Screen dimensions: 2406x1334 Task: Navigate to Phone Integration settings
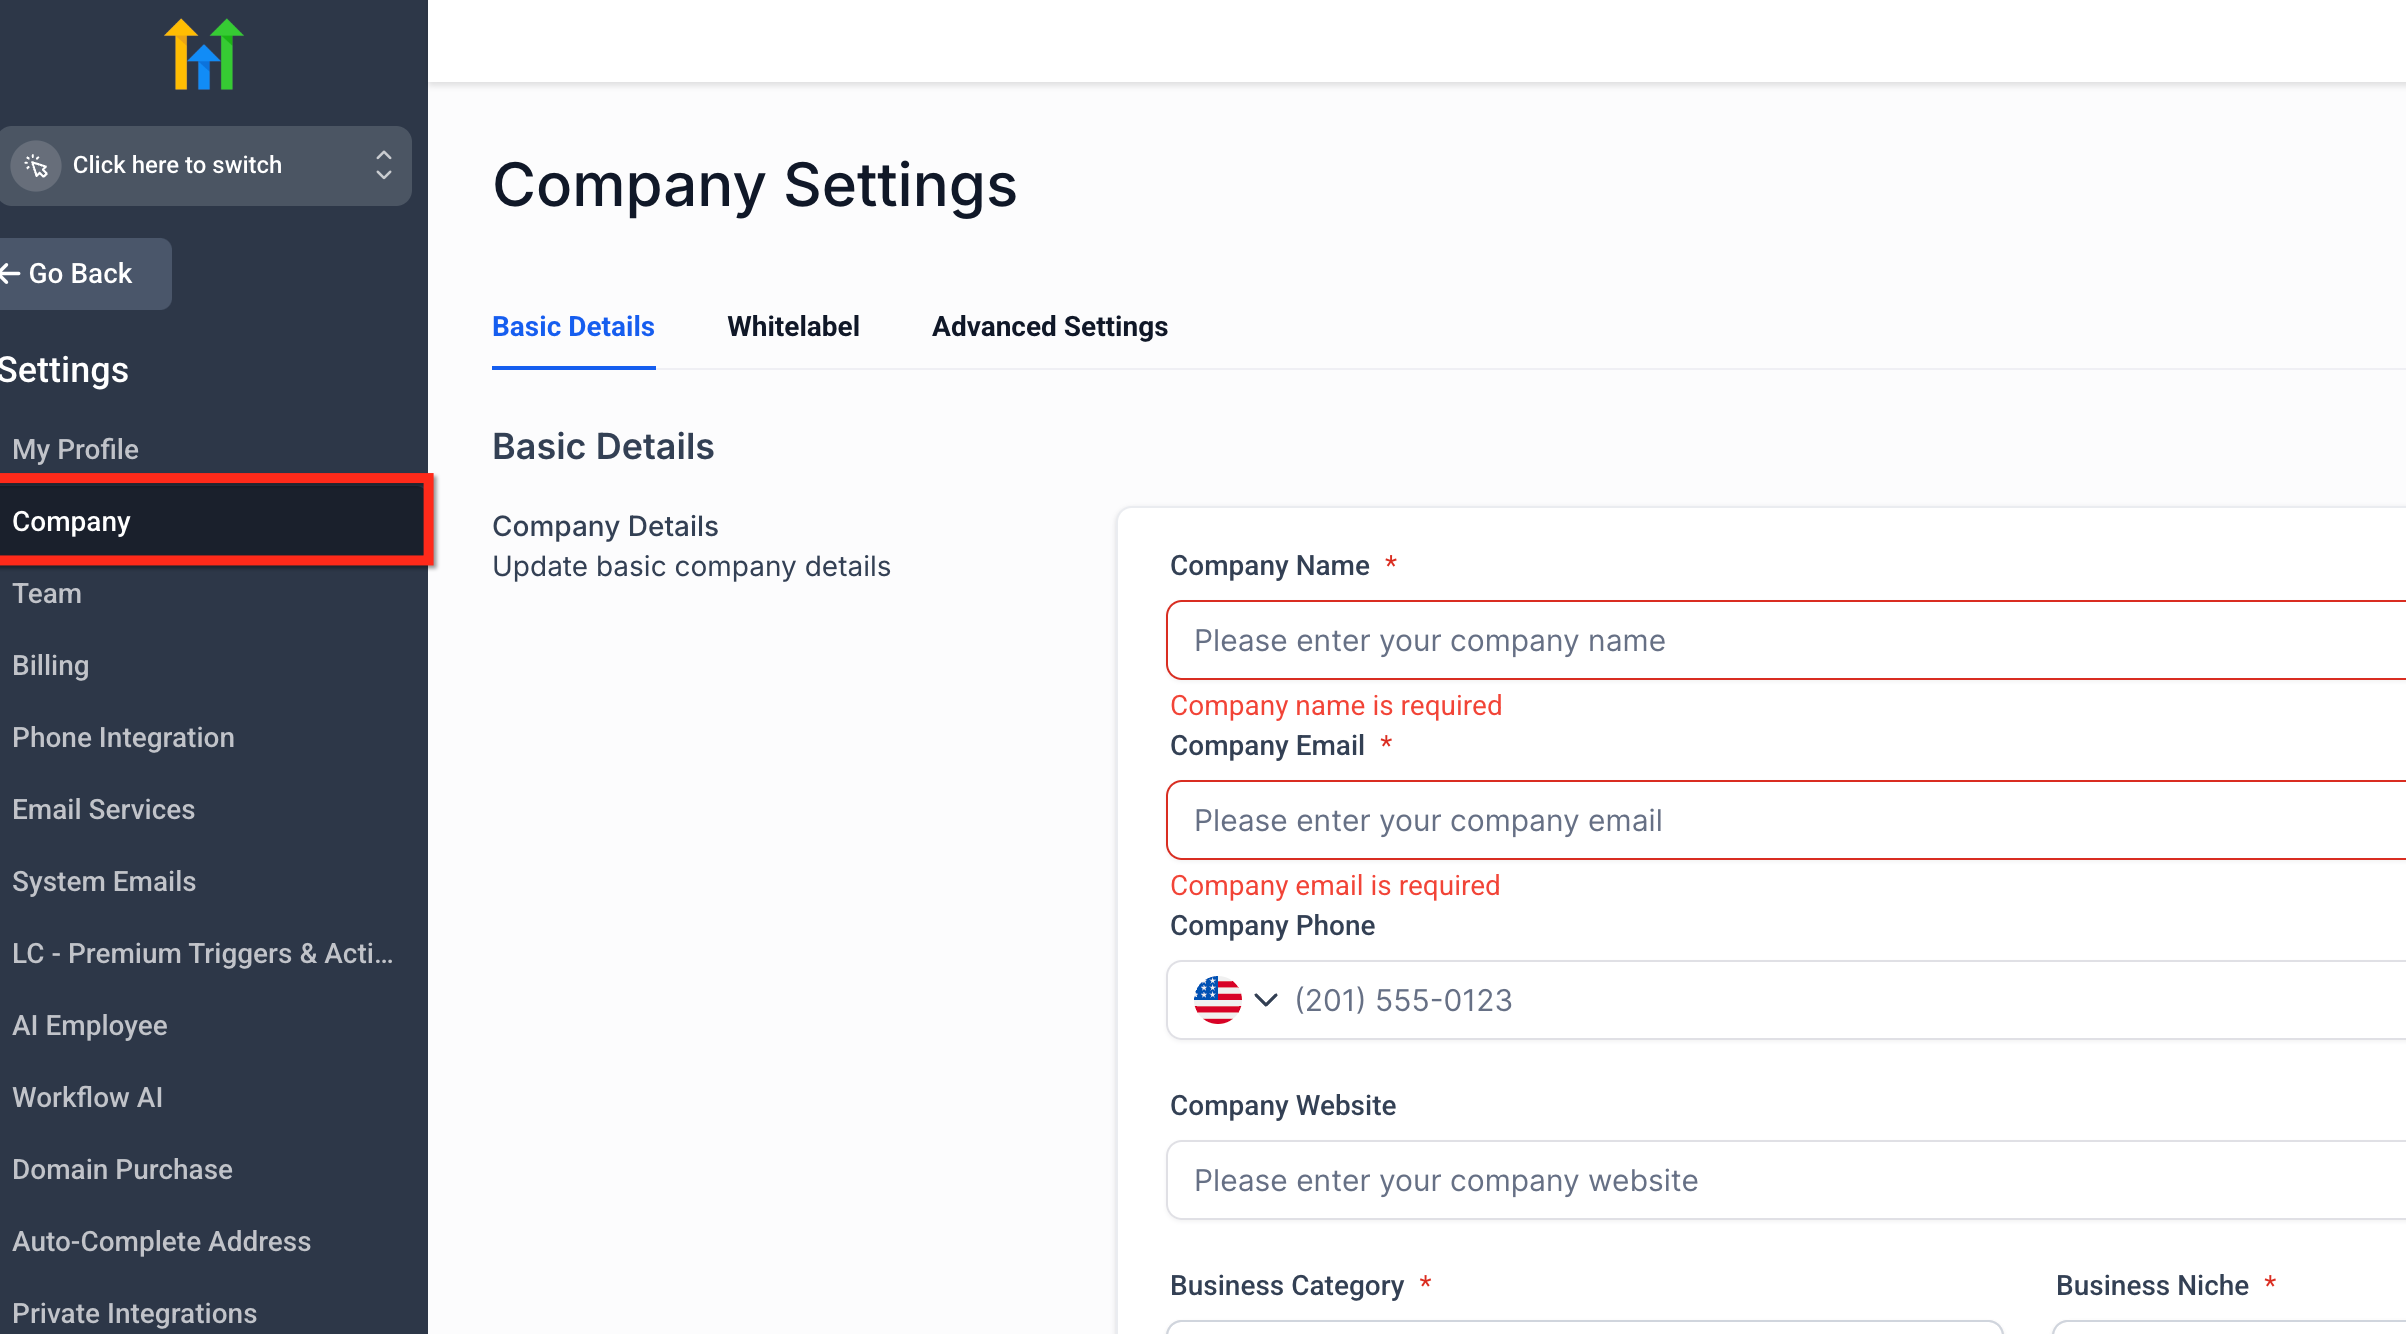(123, 737)
